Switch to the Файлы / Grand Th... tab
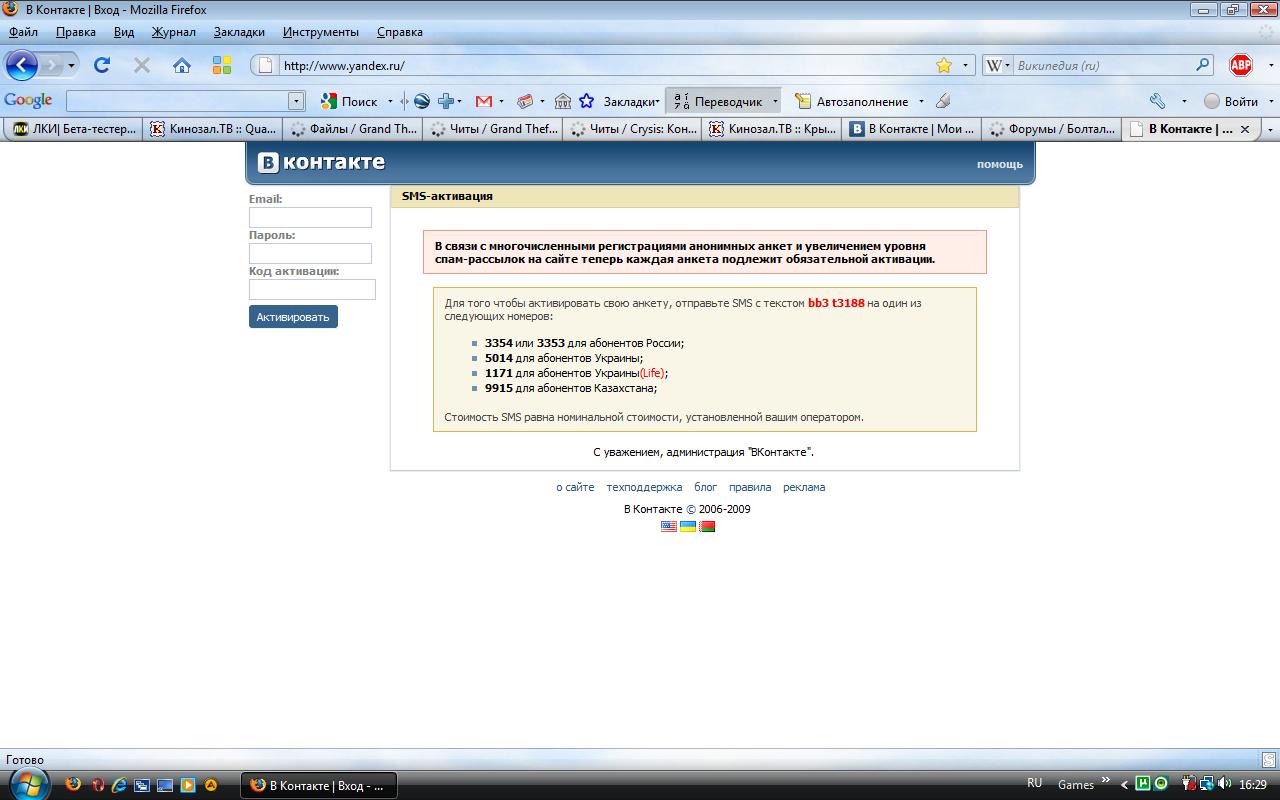The height and width of the screenshot is (800, 1280). pos(354,129)
